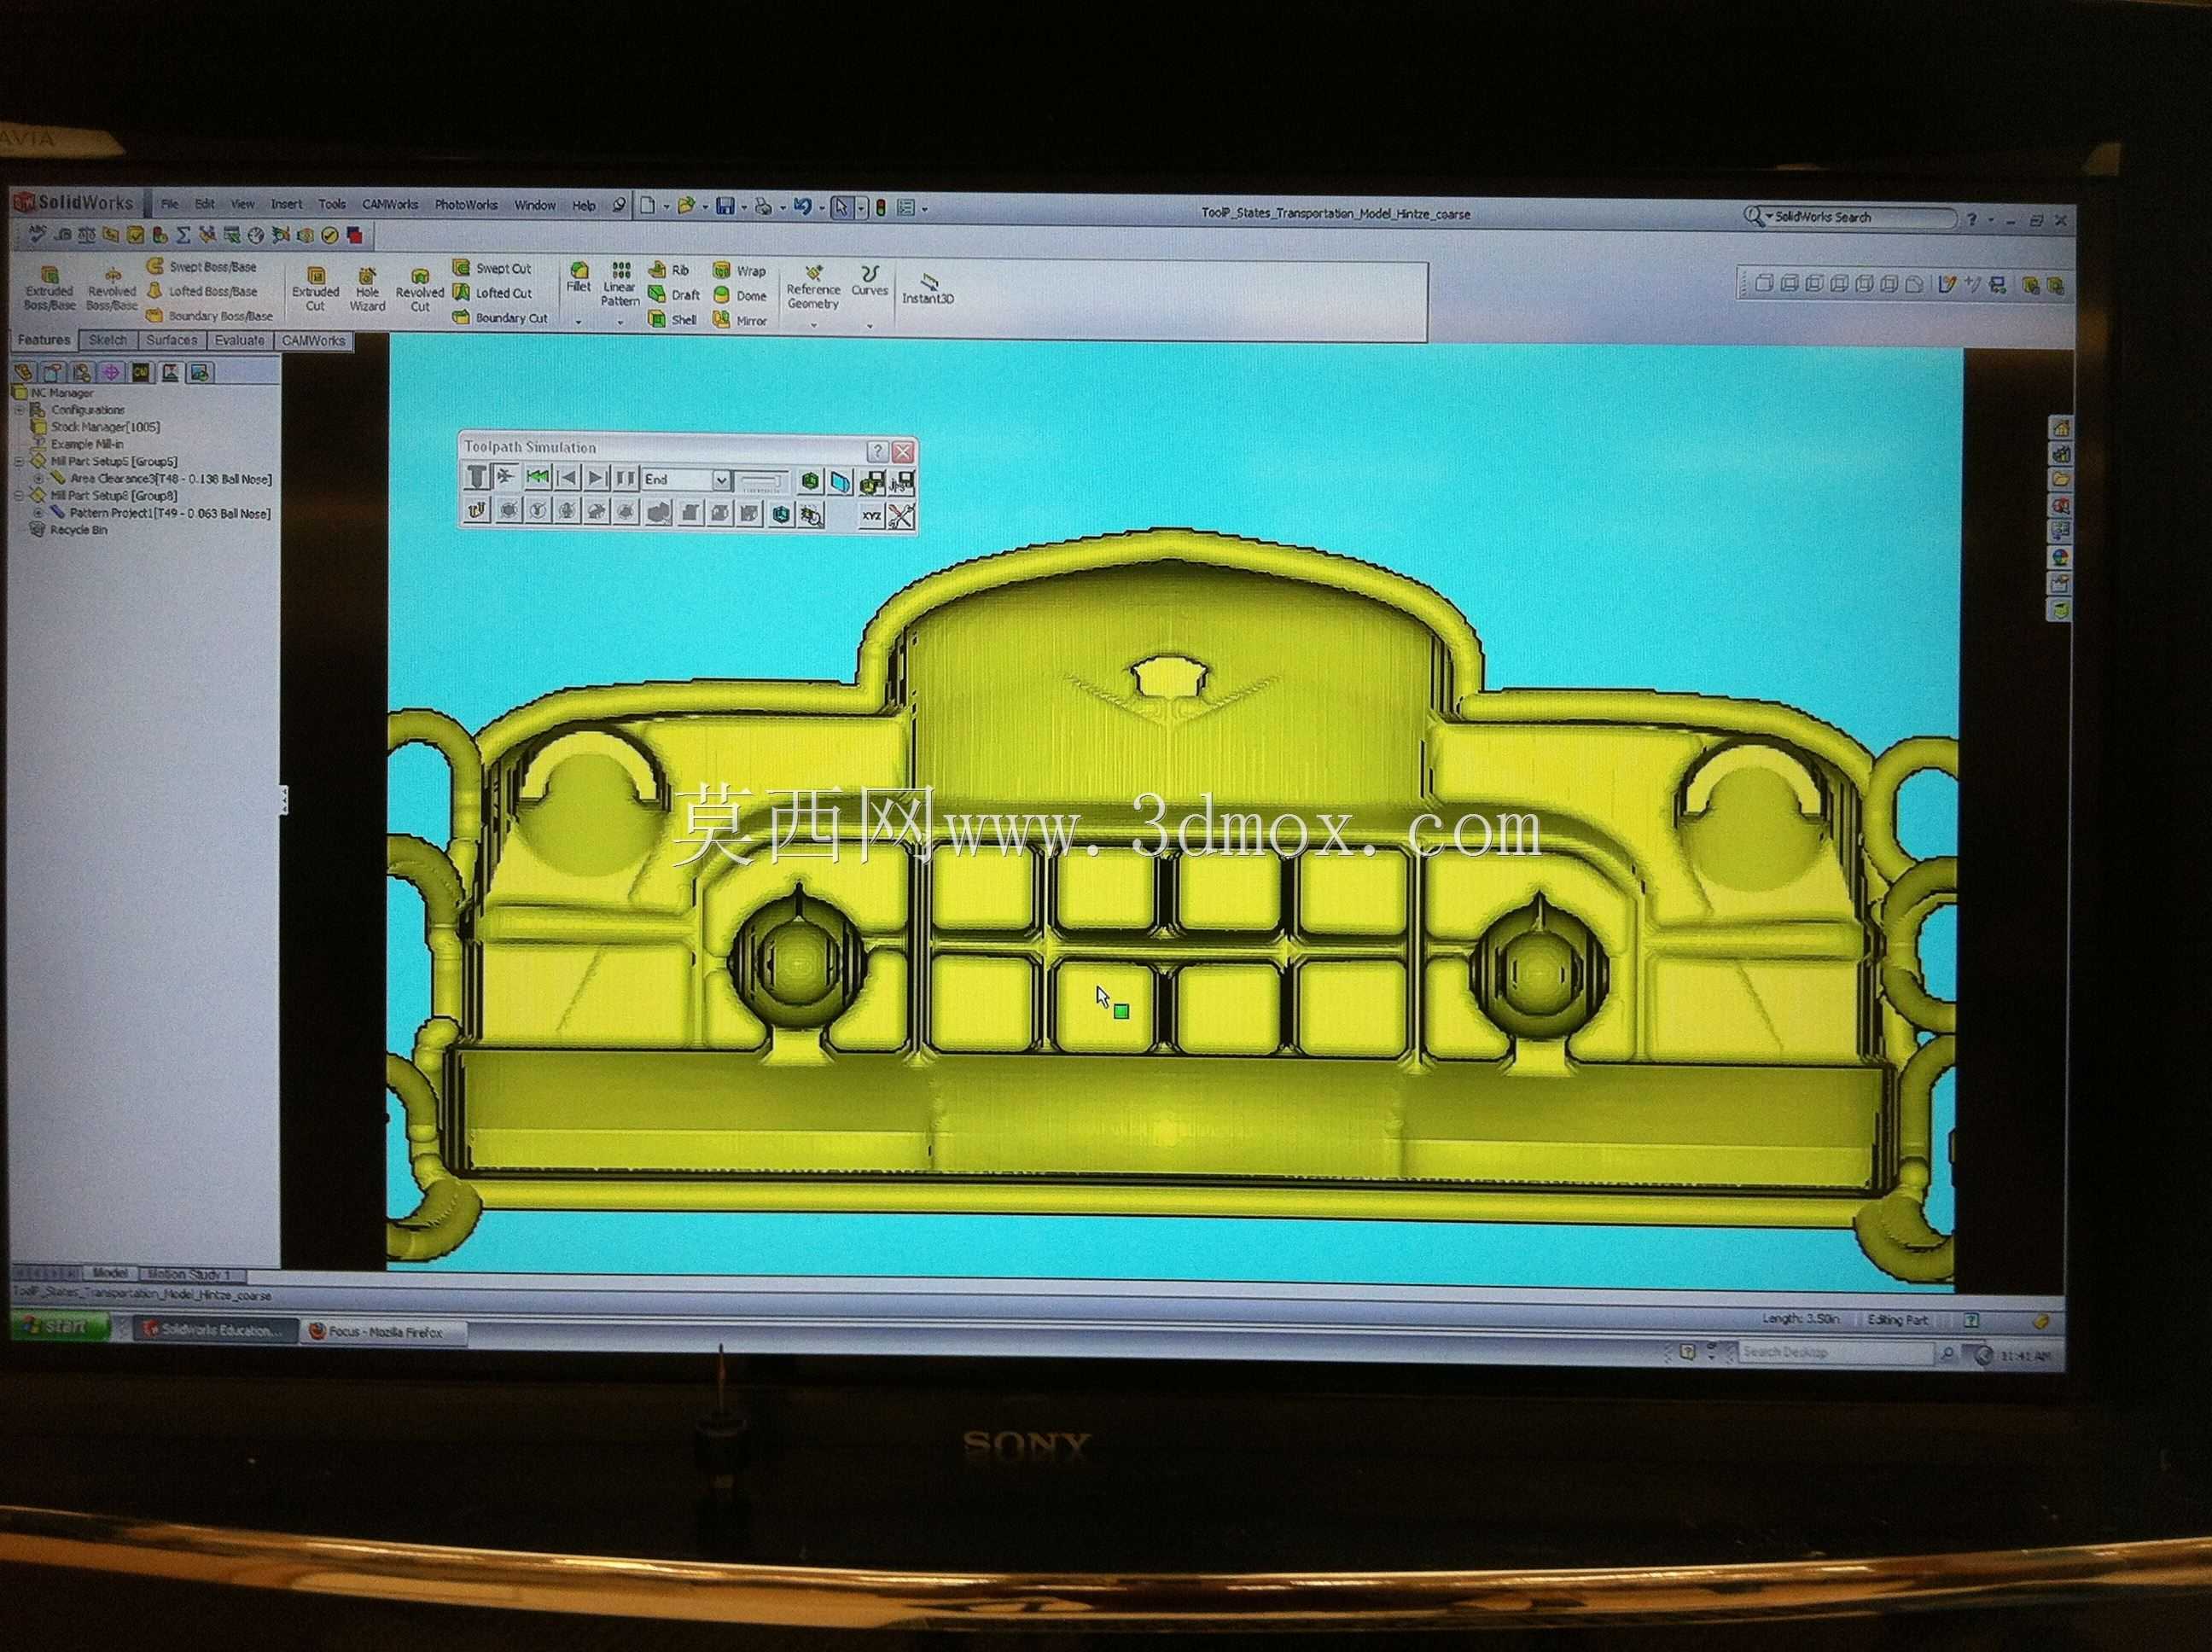Image resolution: width=2212 pixels, height=1652 pixels.
Task: Open the End dropdown in Toolpath Simulation
Action: [x=722, y=480]
